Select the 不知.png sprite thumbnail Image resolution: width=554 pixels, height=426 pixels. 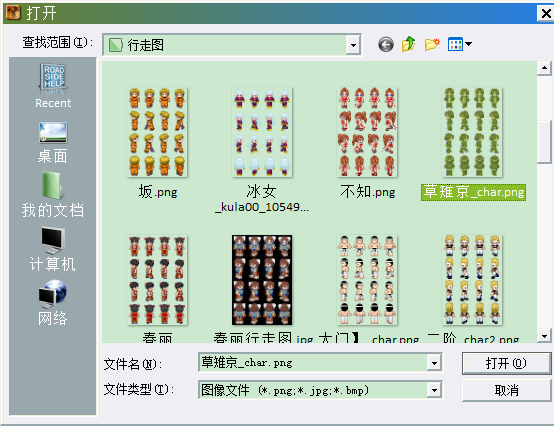coord(367,132)
